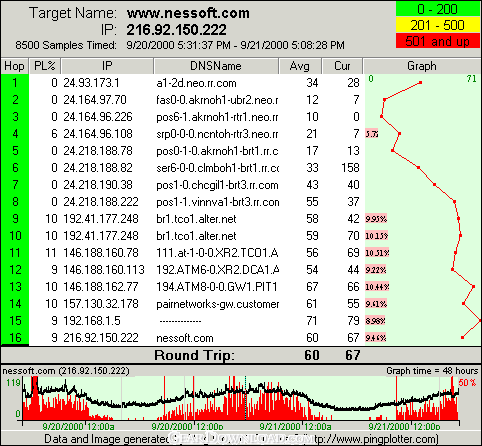Click the 9/20/2000 12:00p timeline marker
Screen dimensions: 482x446
click(x=187, y=427)
